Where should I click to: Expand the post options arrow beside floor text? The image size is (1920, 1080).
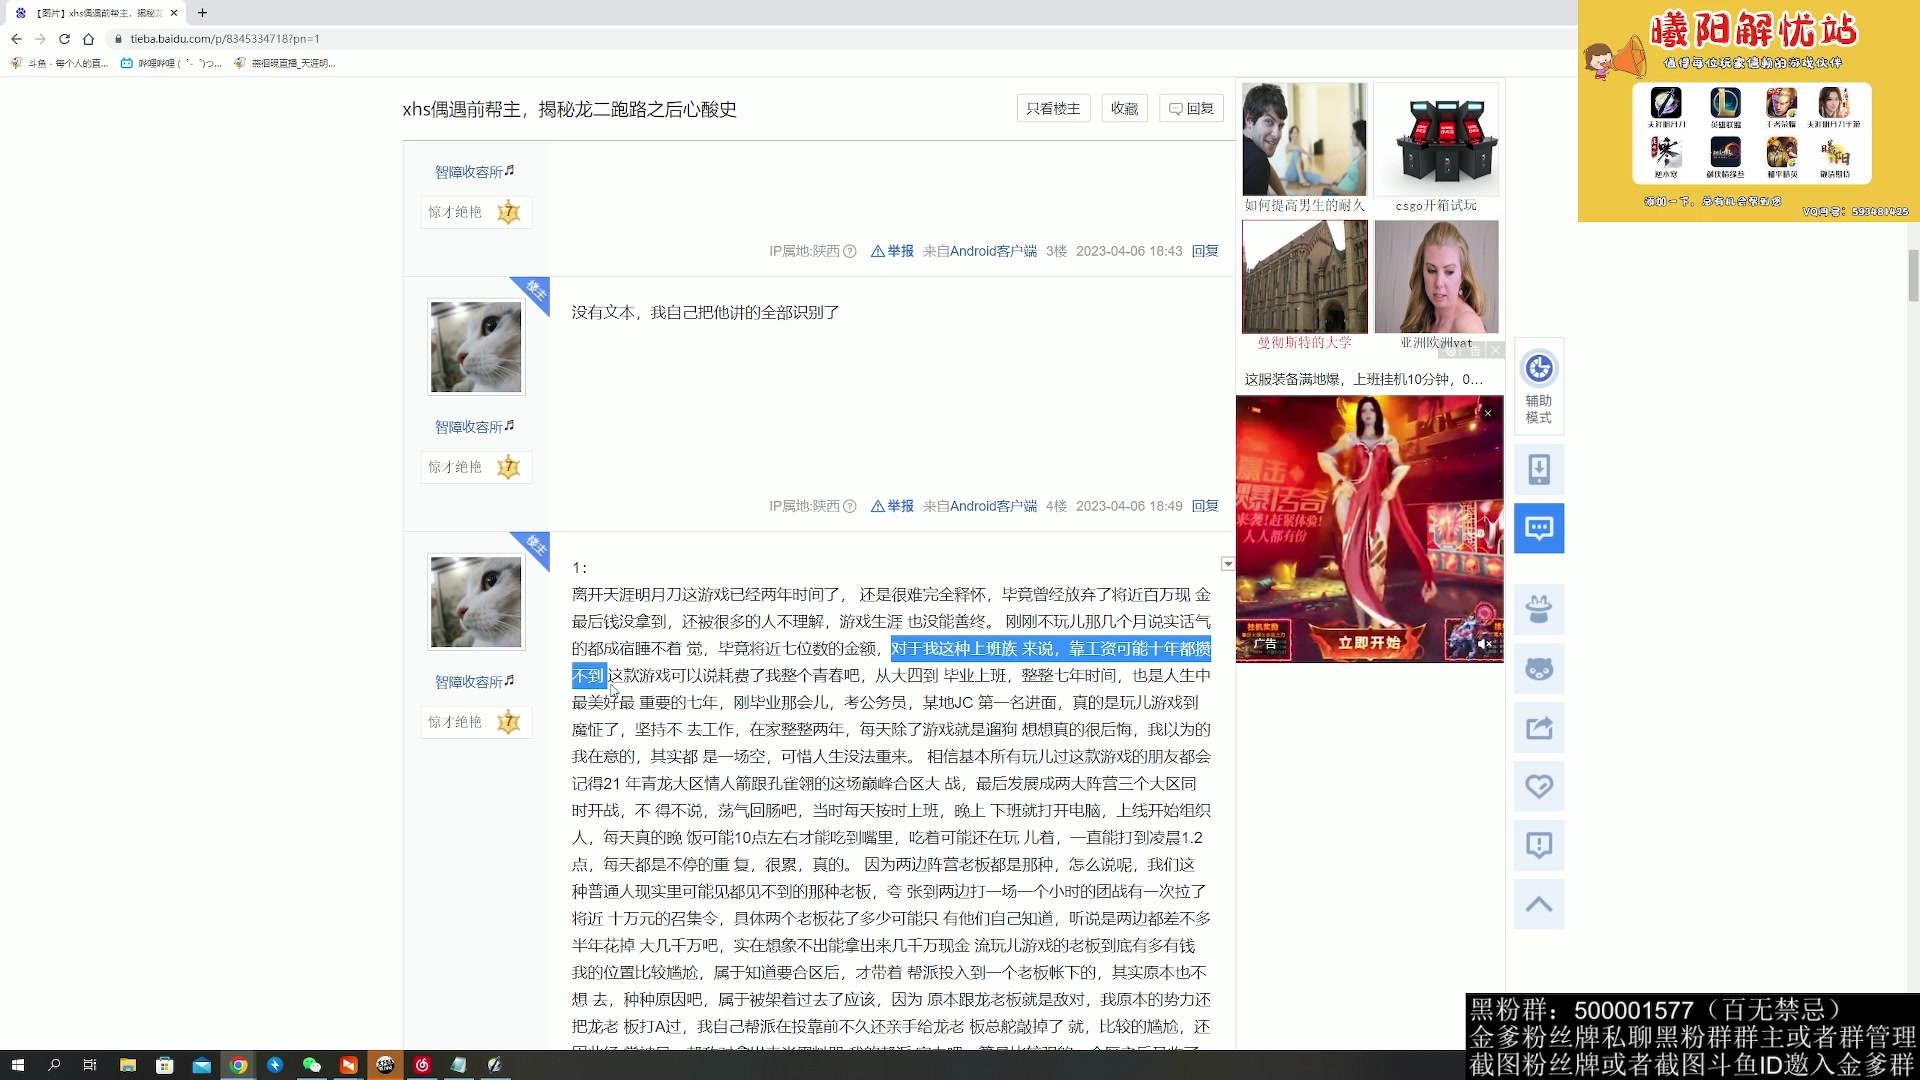(1227, 564)
